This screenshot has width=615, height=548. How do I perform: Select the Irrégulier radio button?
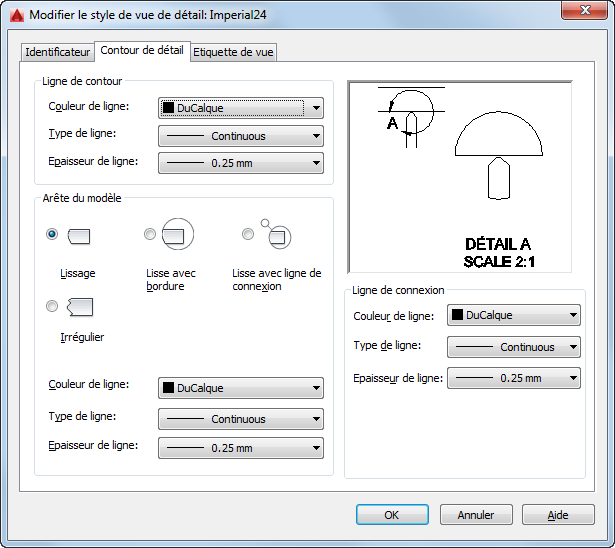pyautogui.click(x=52, y=306)
